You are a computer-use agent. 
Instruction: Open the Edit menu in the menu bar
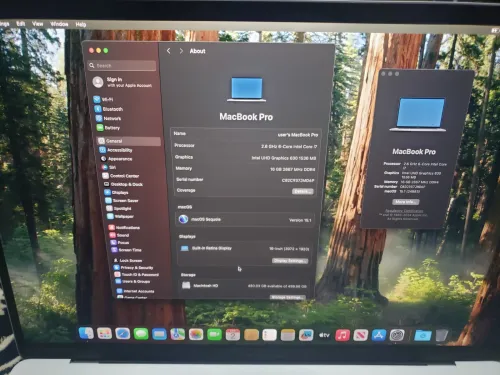(21, 23)
